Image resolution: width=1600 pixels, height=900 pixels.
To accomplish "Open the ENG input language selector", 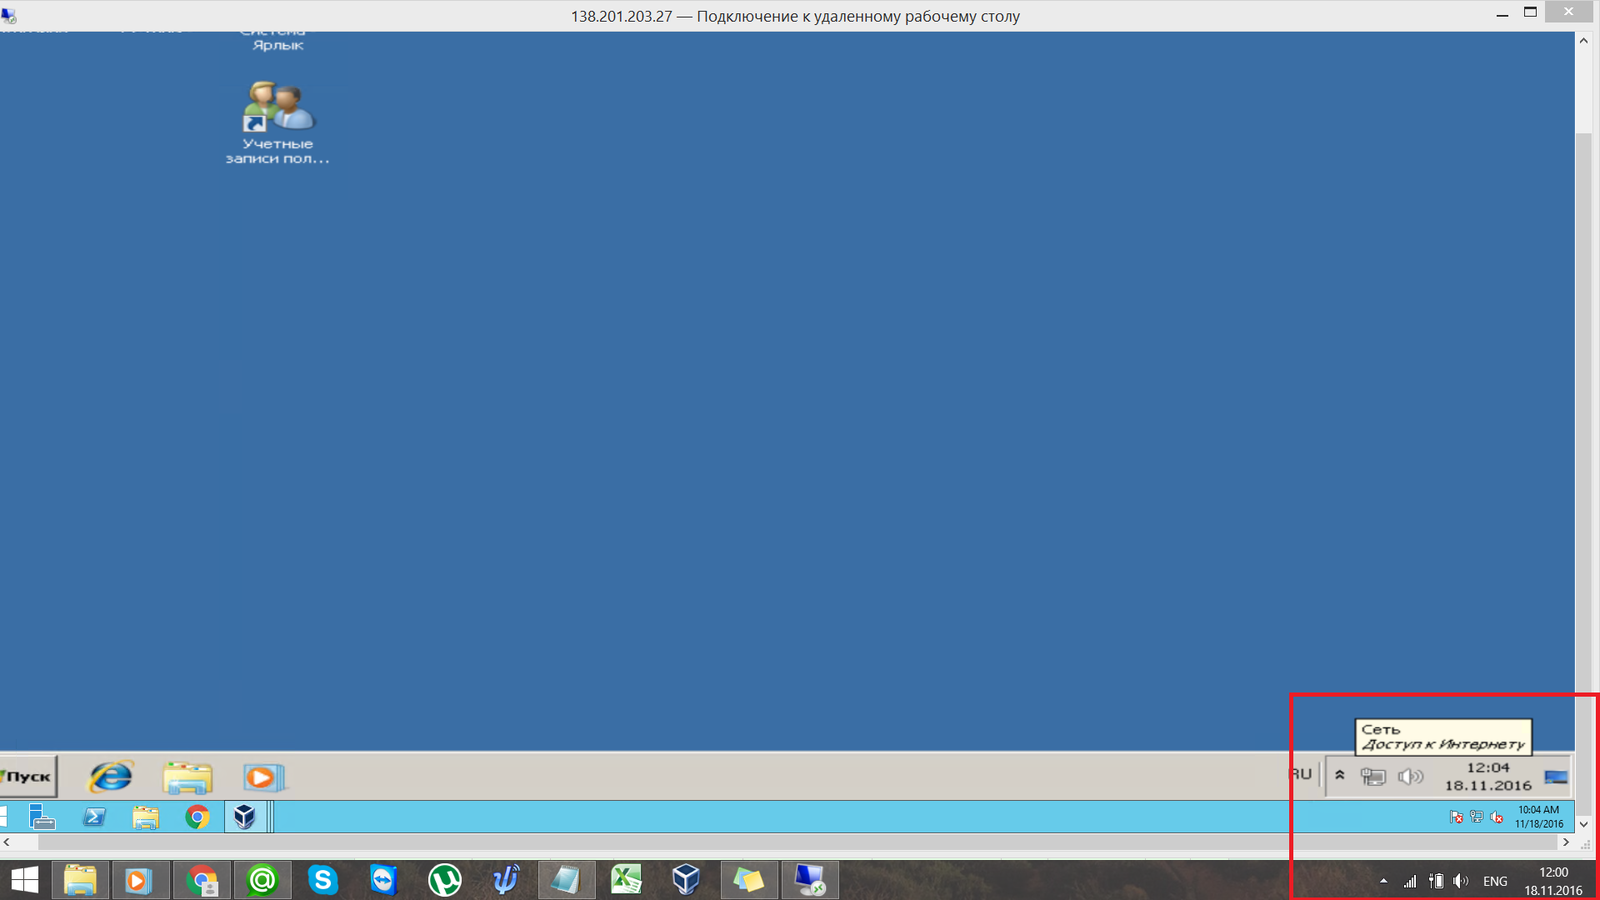I will [1495, 881].
